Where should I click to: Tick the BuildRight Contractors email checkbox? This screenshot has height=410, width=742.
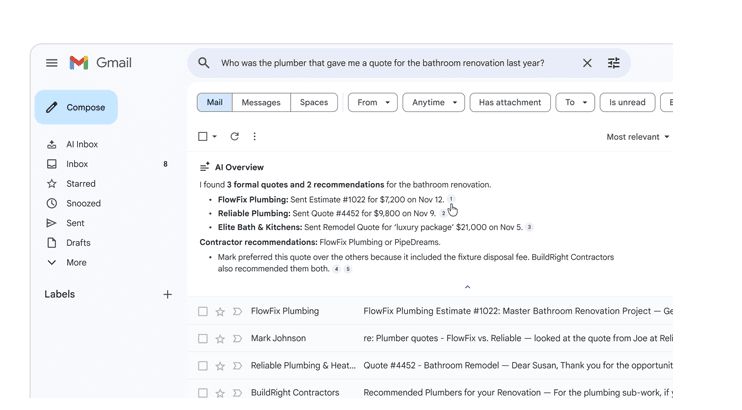[x=203, y=393]
